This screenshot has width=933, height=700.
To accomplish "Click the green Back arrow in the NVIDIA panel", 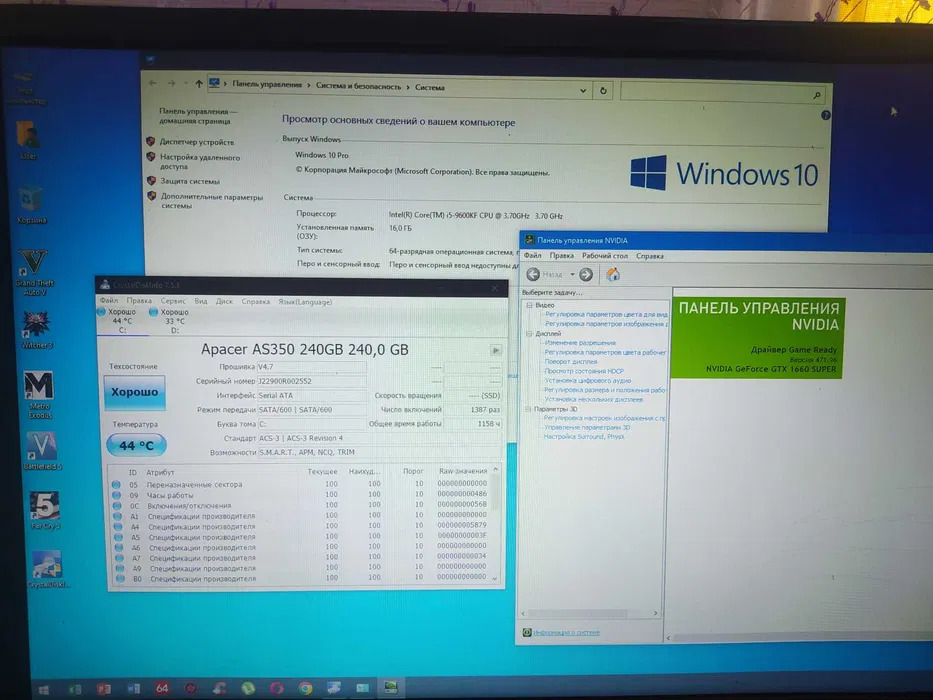I will coord(533,274).
